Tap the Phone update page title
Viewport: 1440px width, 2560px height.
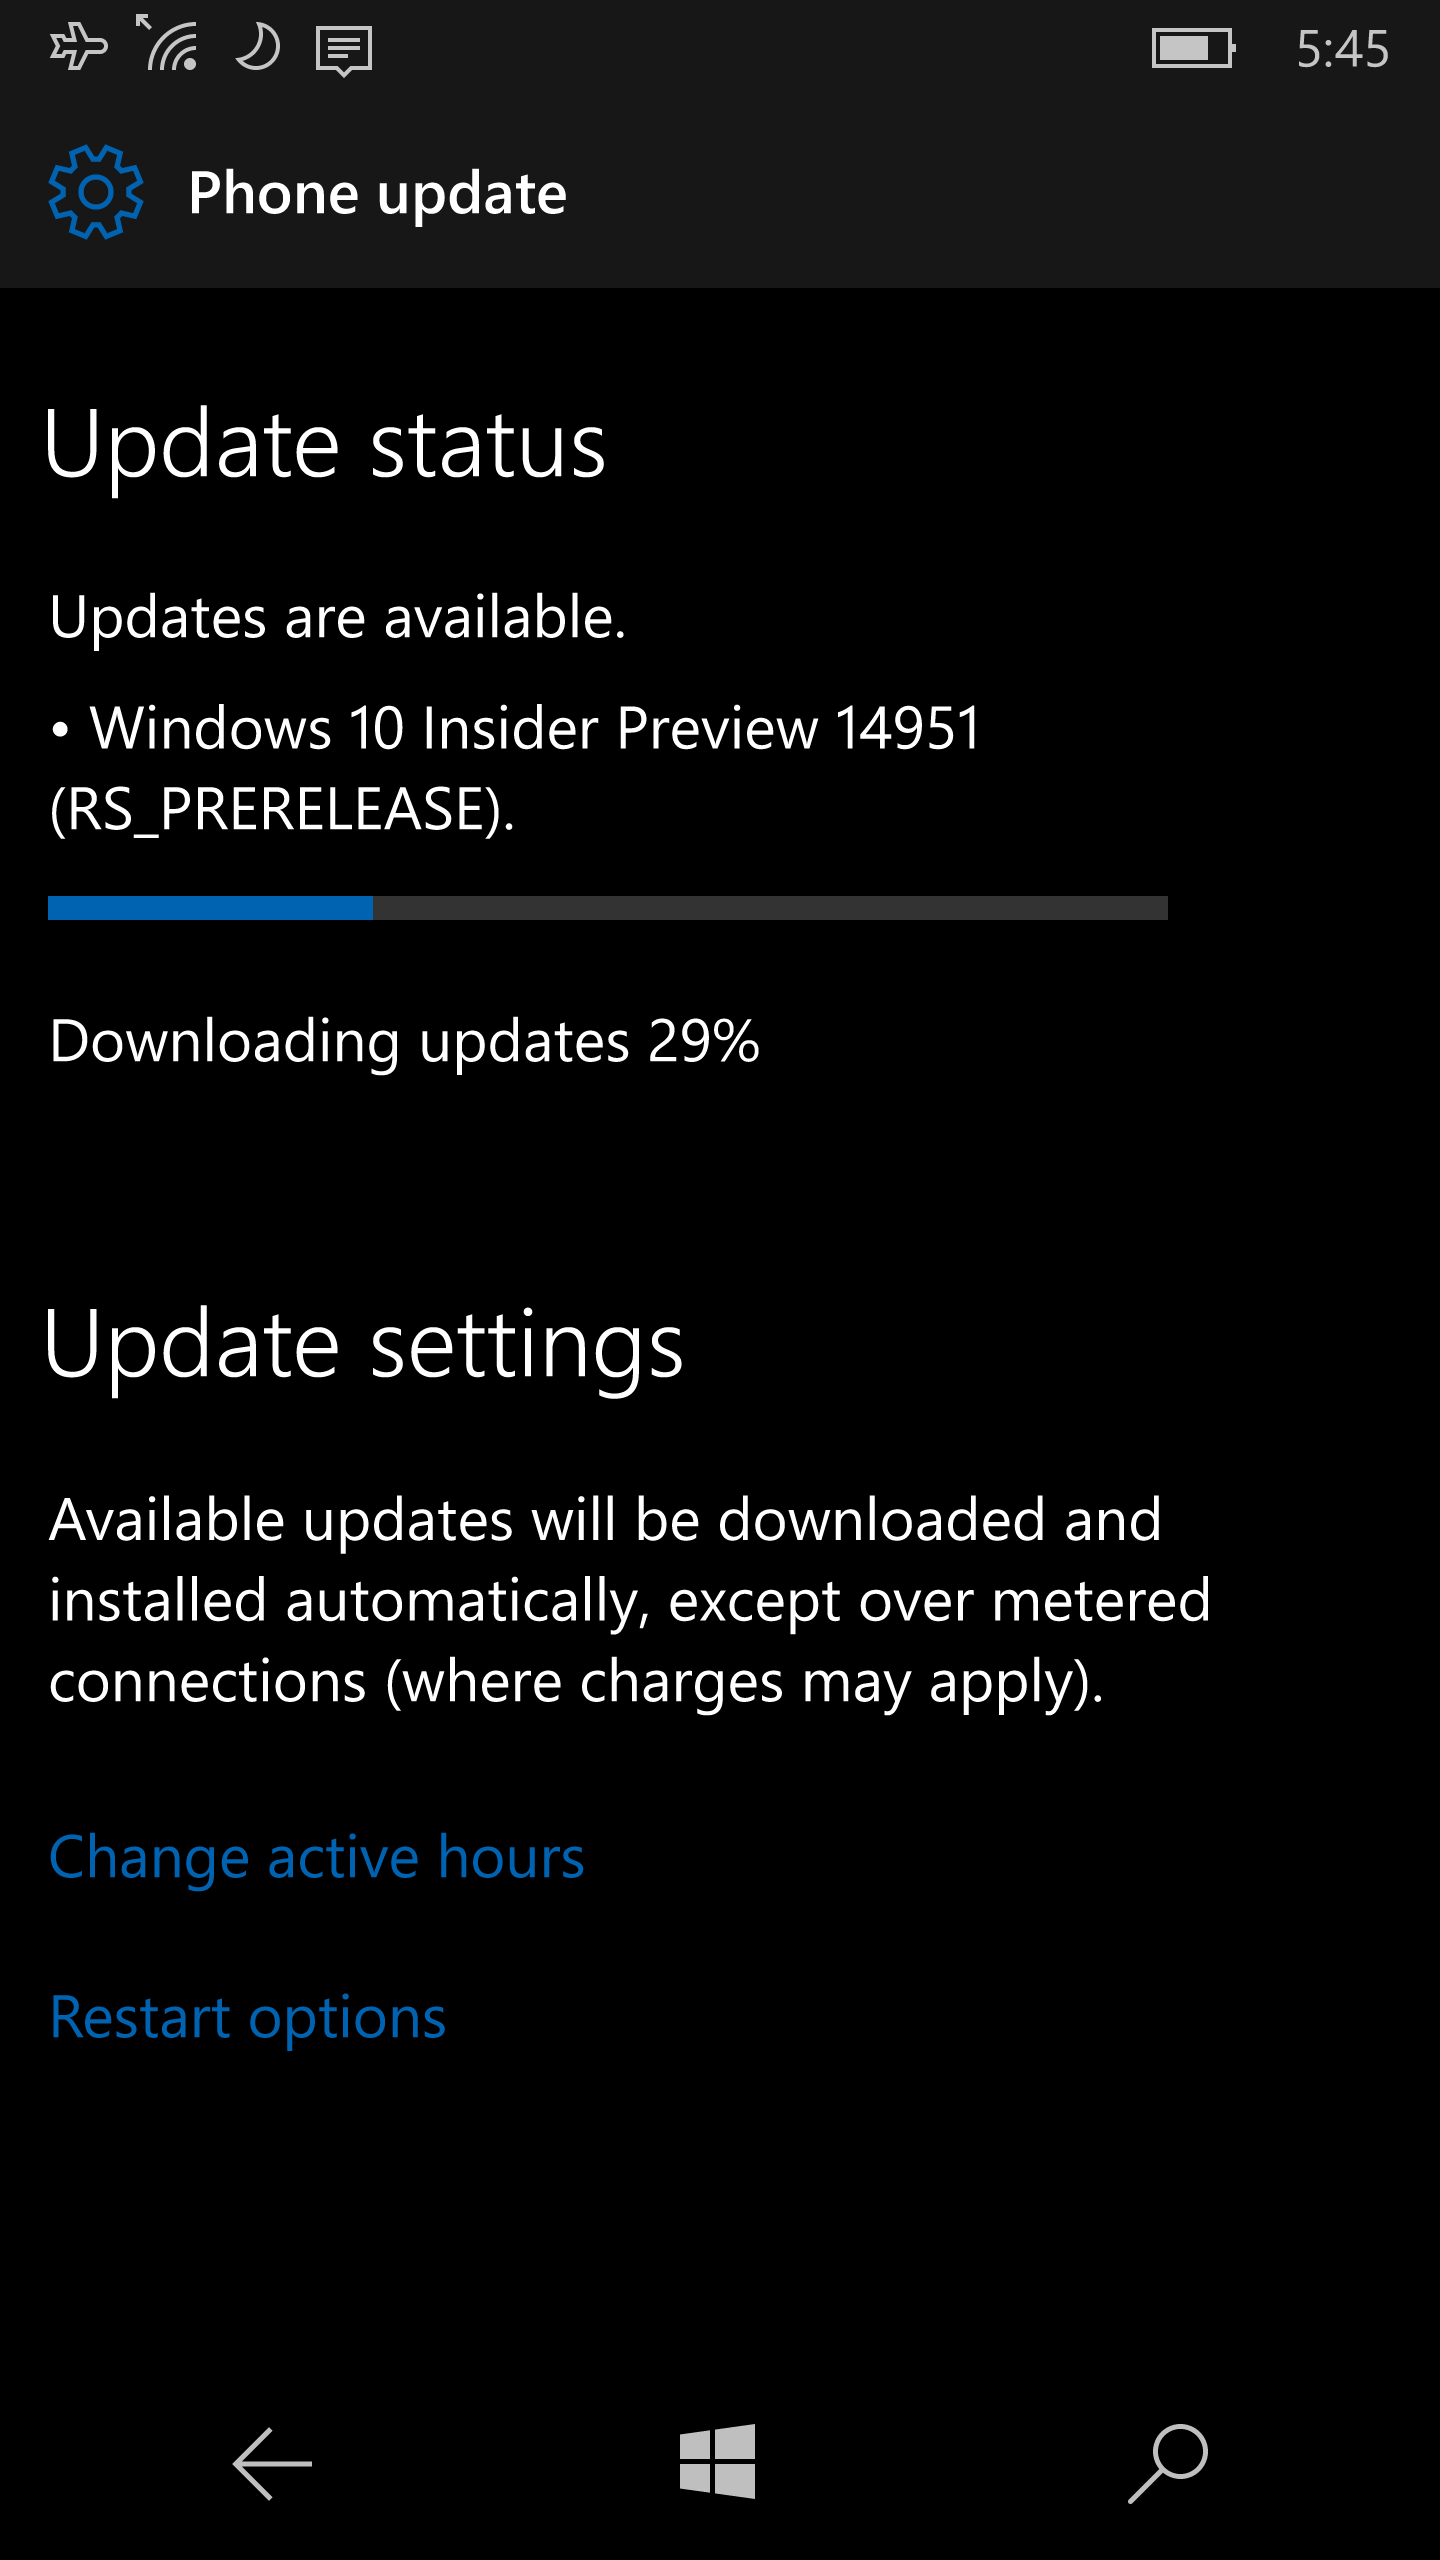pos(378,193)
